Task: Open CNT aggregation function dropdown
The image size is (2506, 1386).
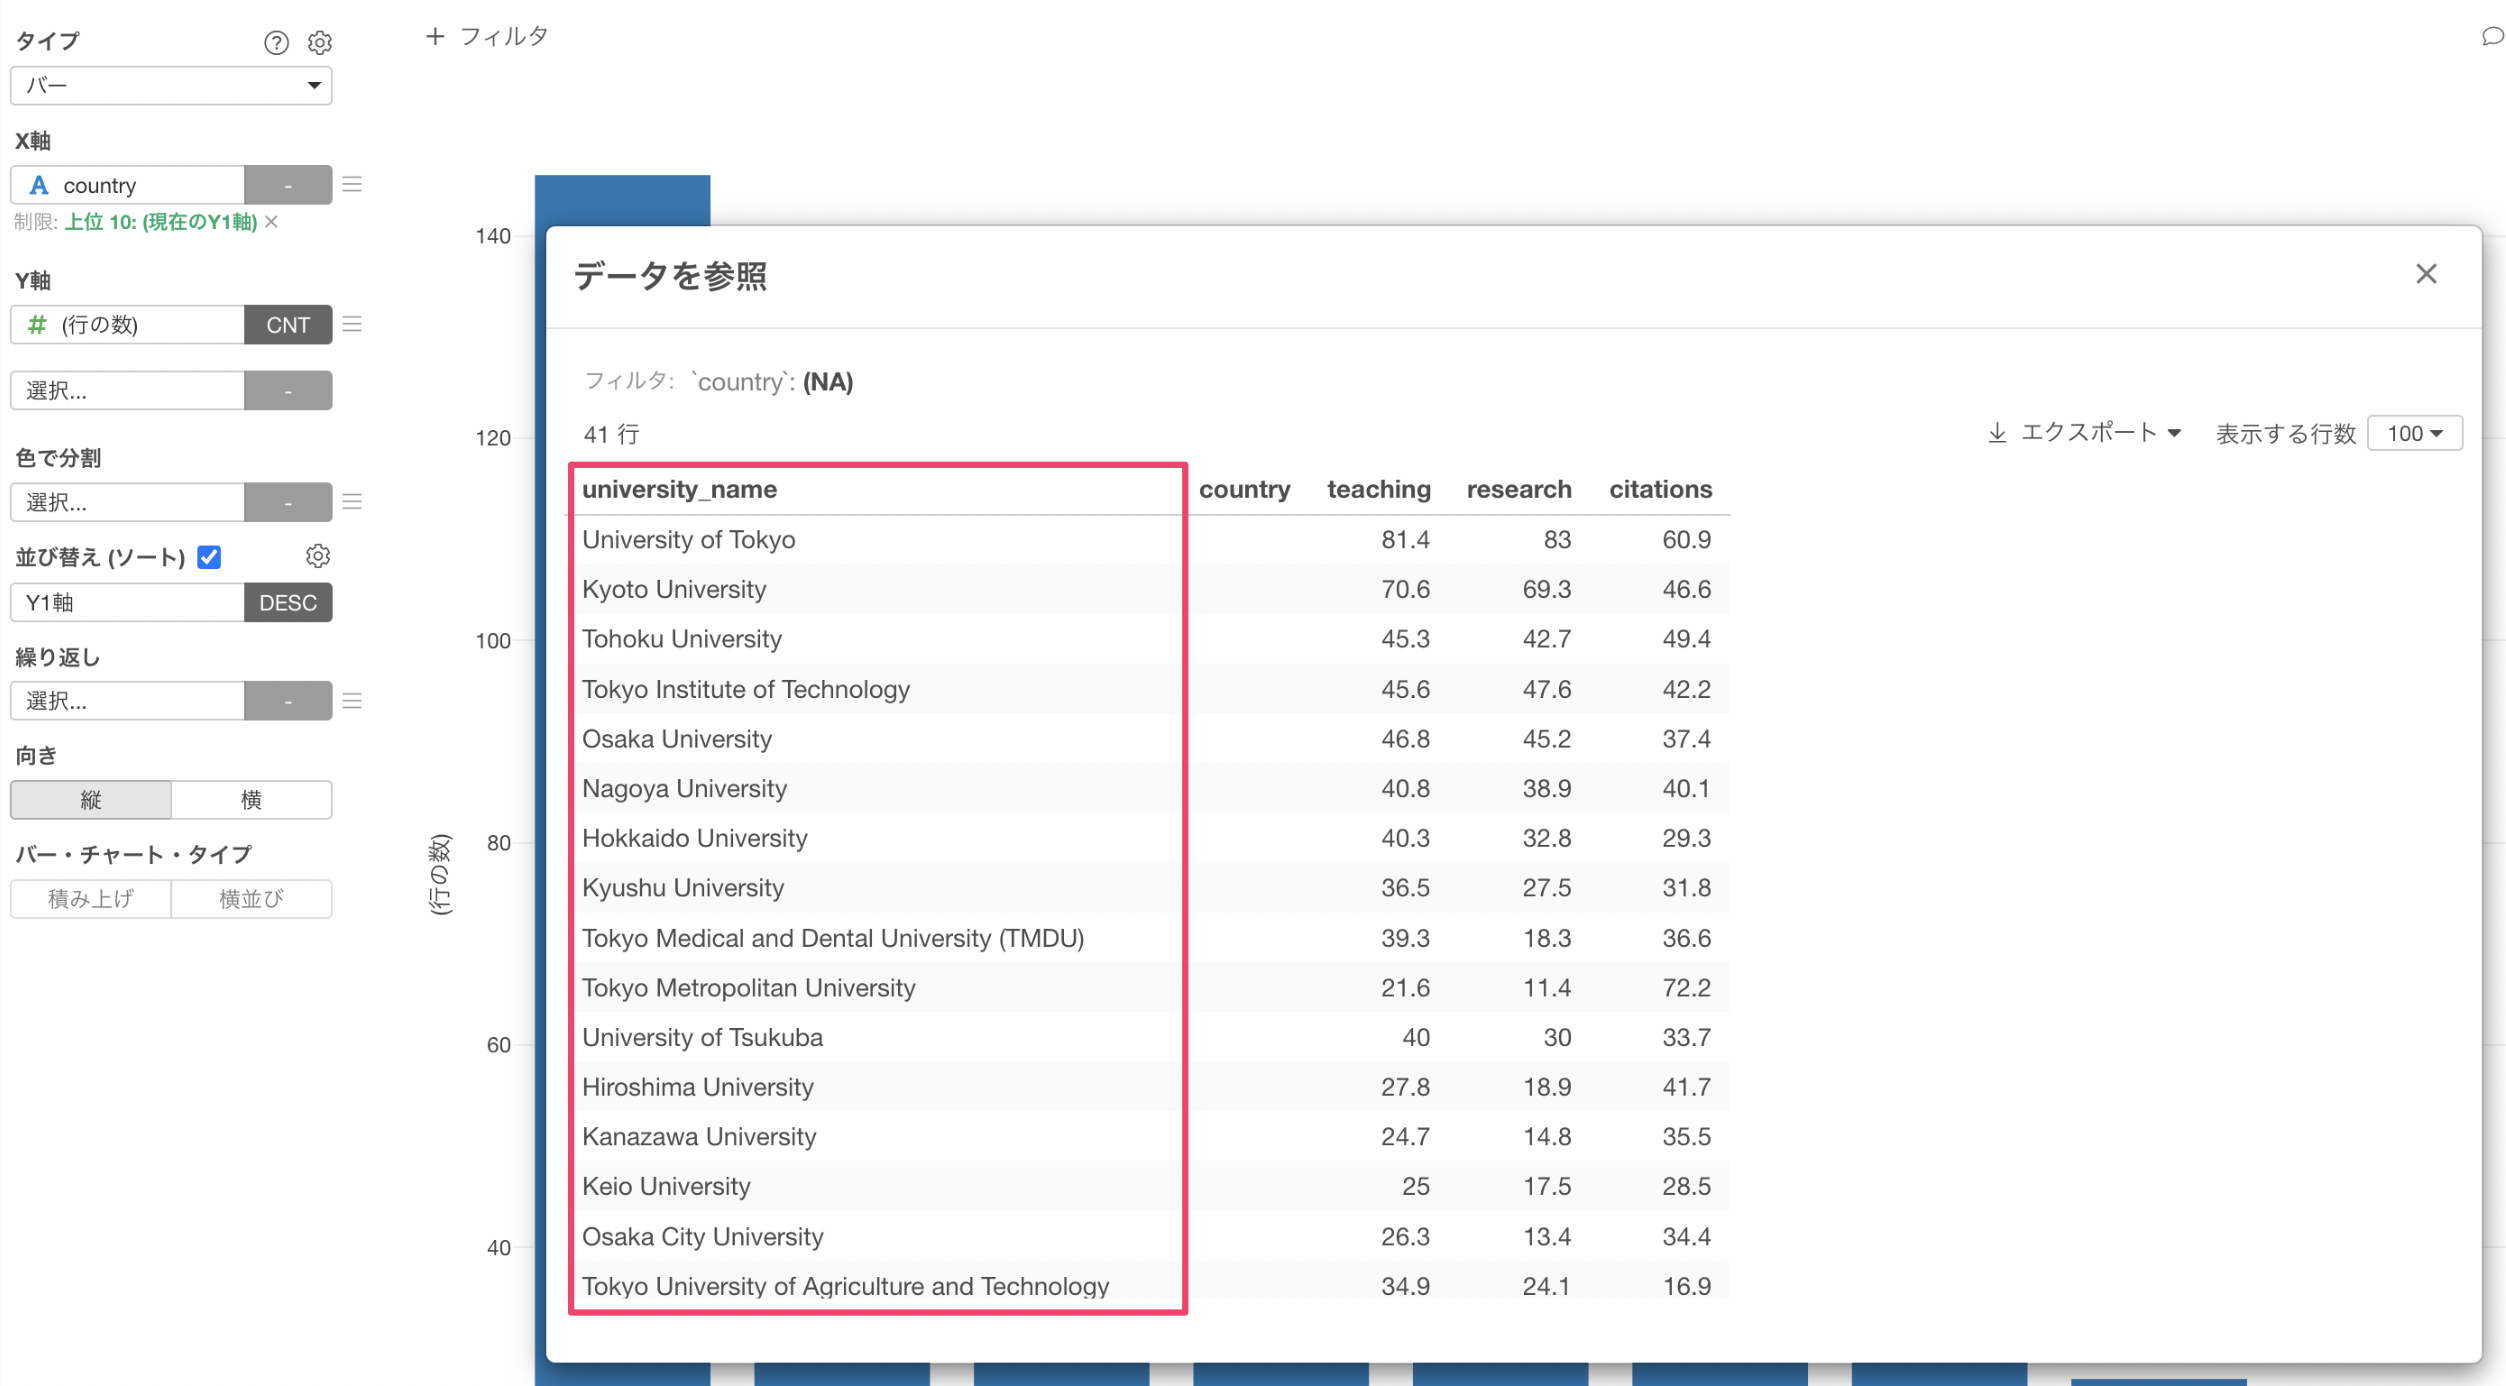Action: [288, 325]
